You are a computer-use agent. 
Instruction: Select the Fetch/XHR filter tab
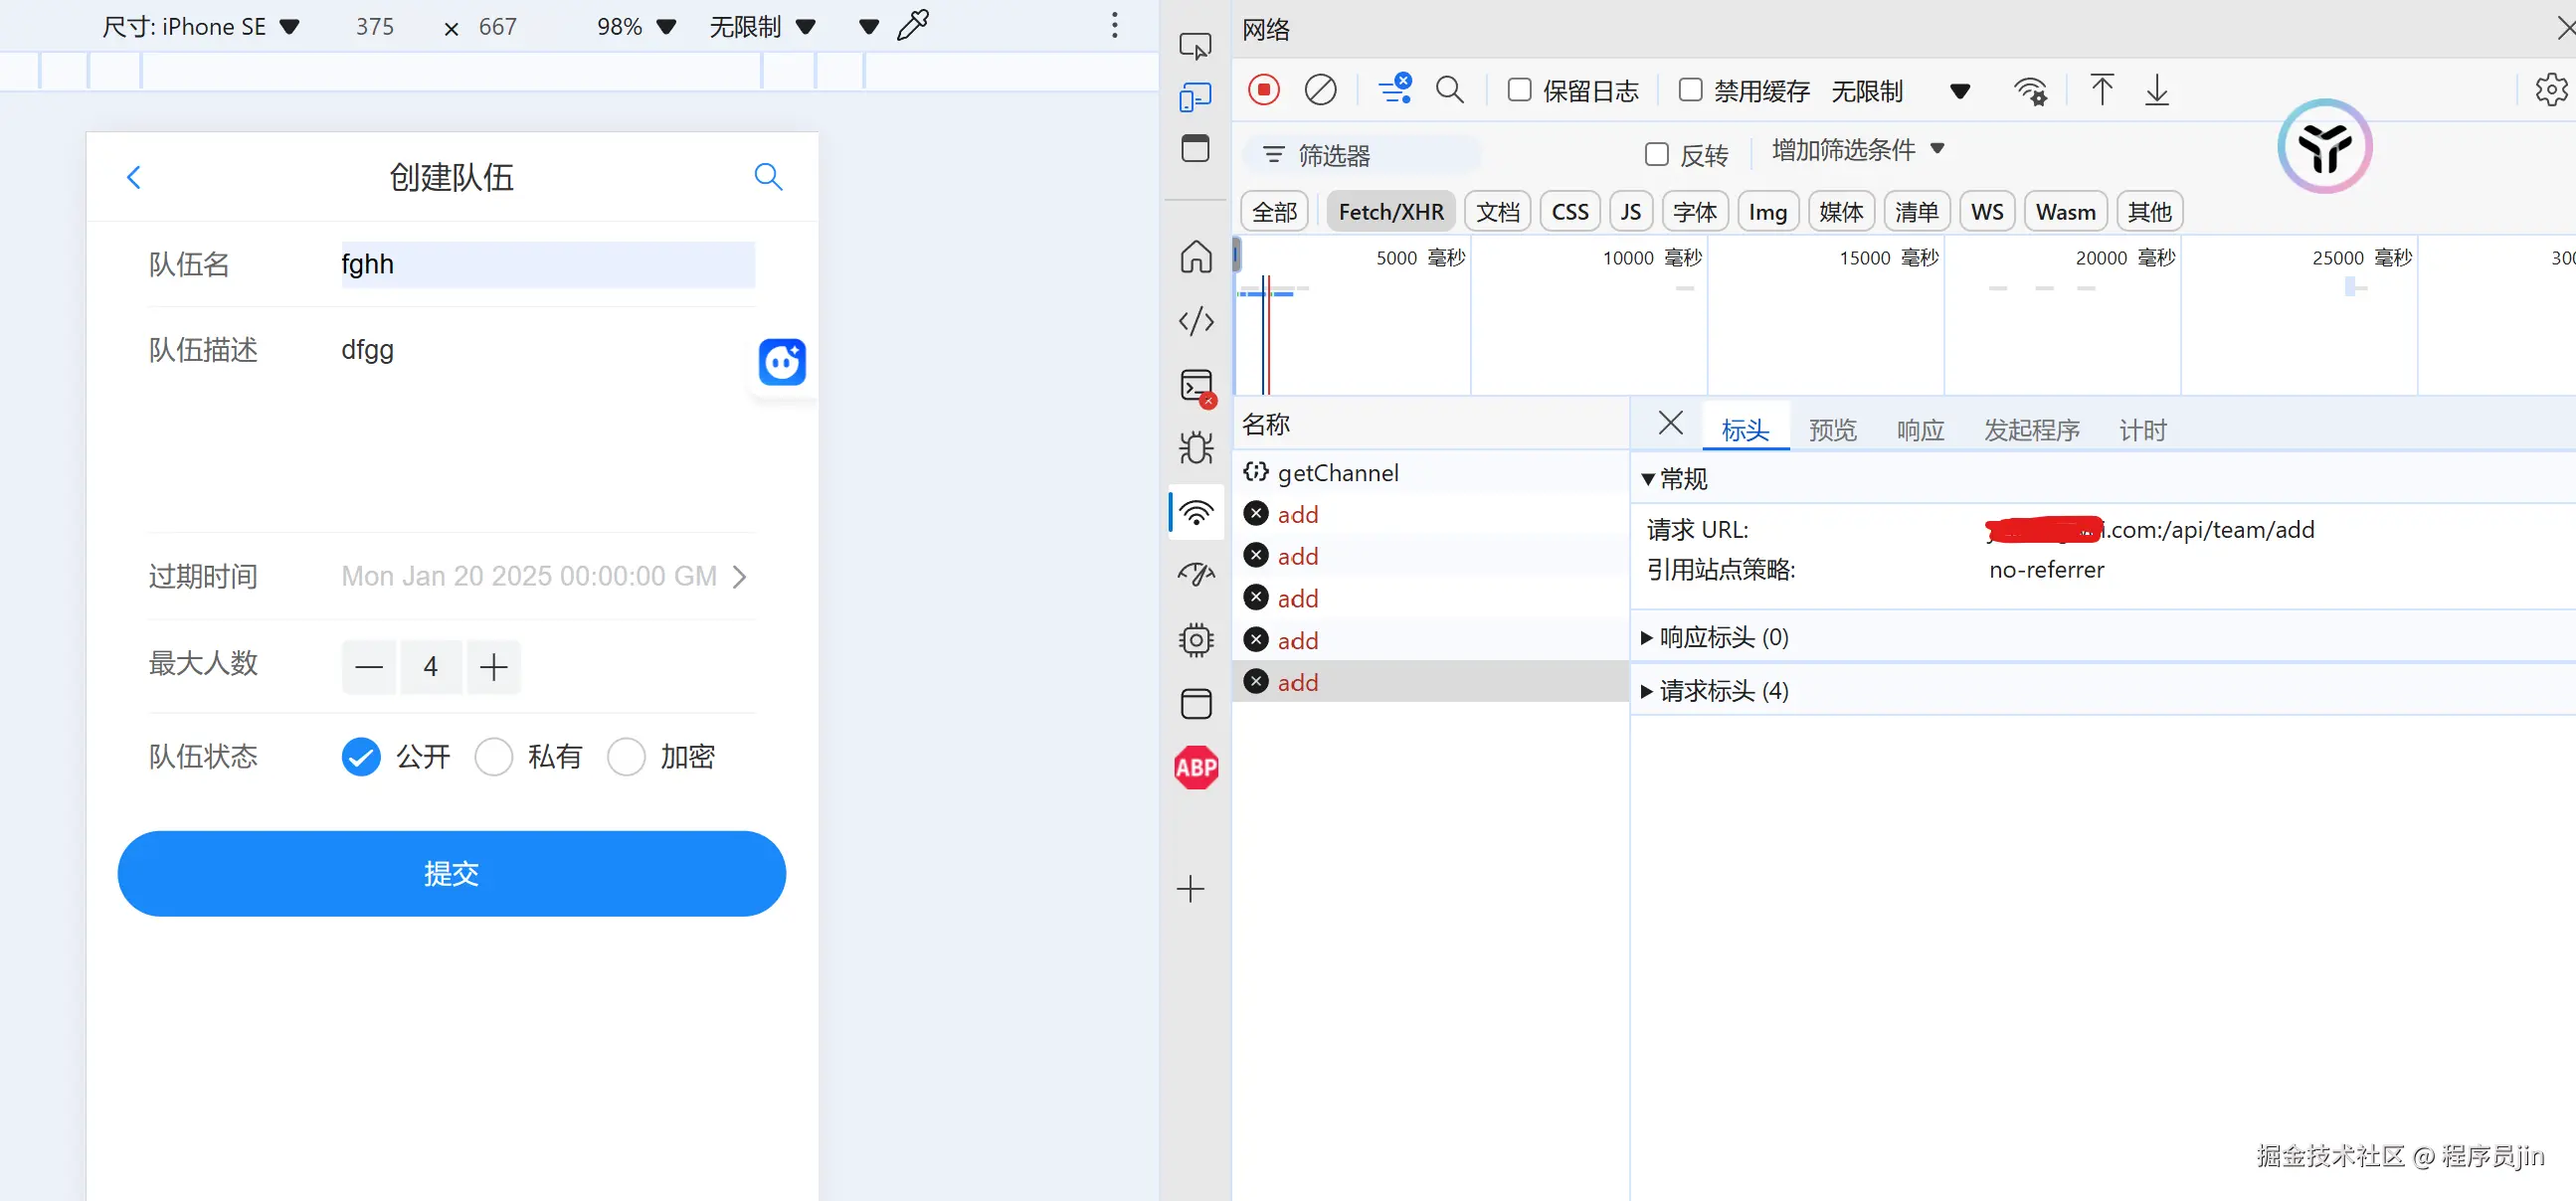[x=1390, y=212]
